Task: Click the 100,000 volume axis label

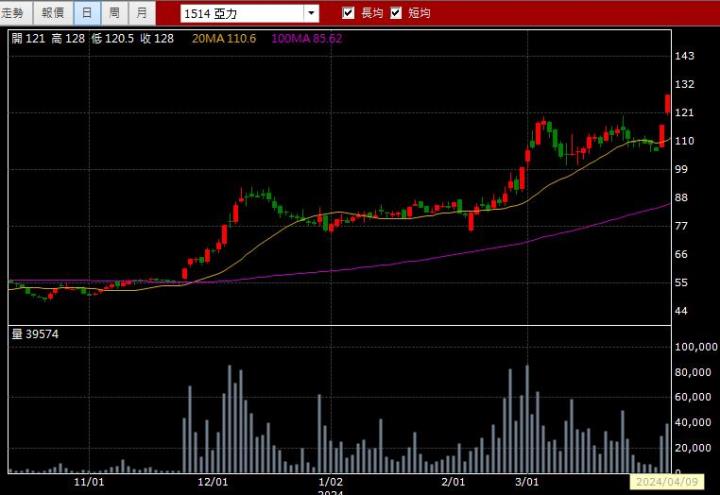Action: [696, 347]
